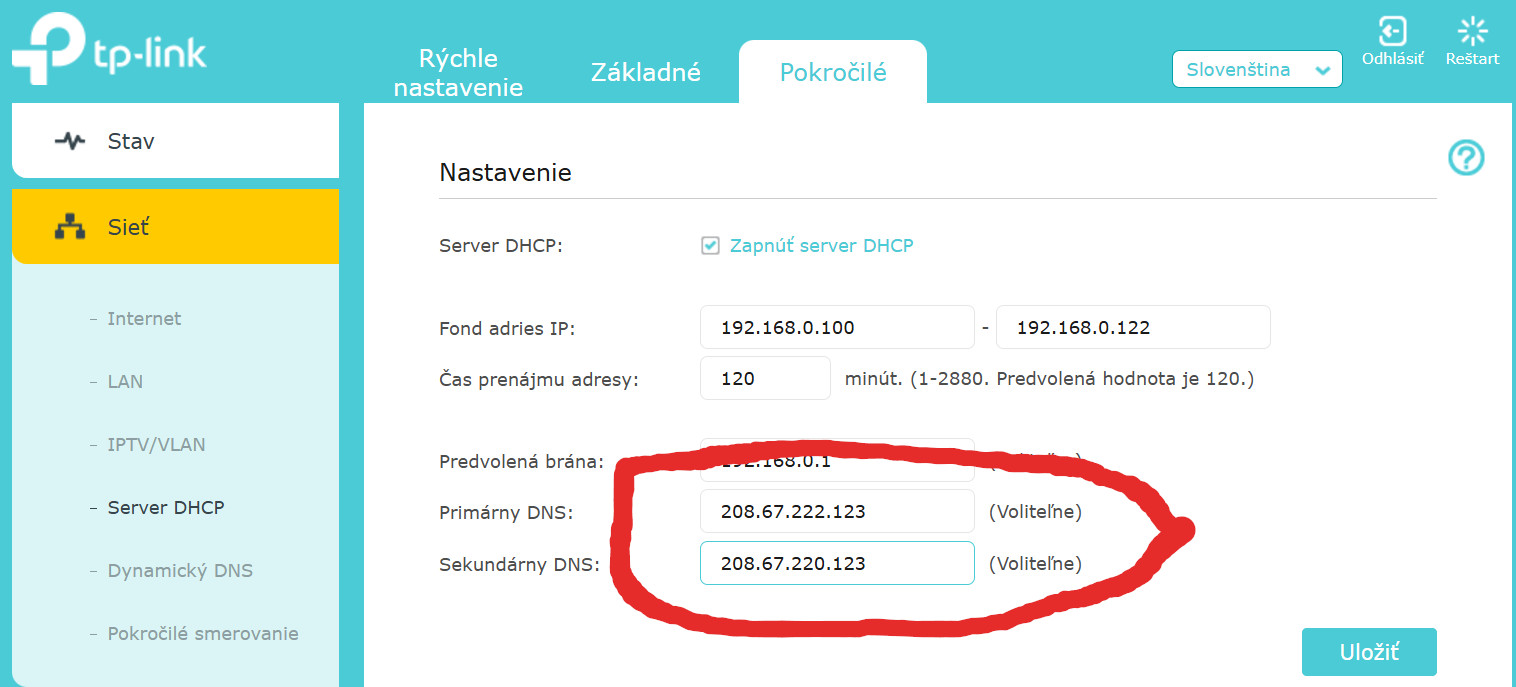Click the language dropdown chevron arrow
1516x687 pixels.
pos(1323,71)
